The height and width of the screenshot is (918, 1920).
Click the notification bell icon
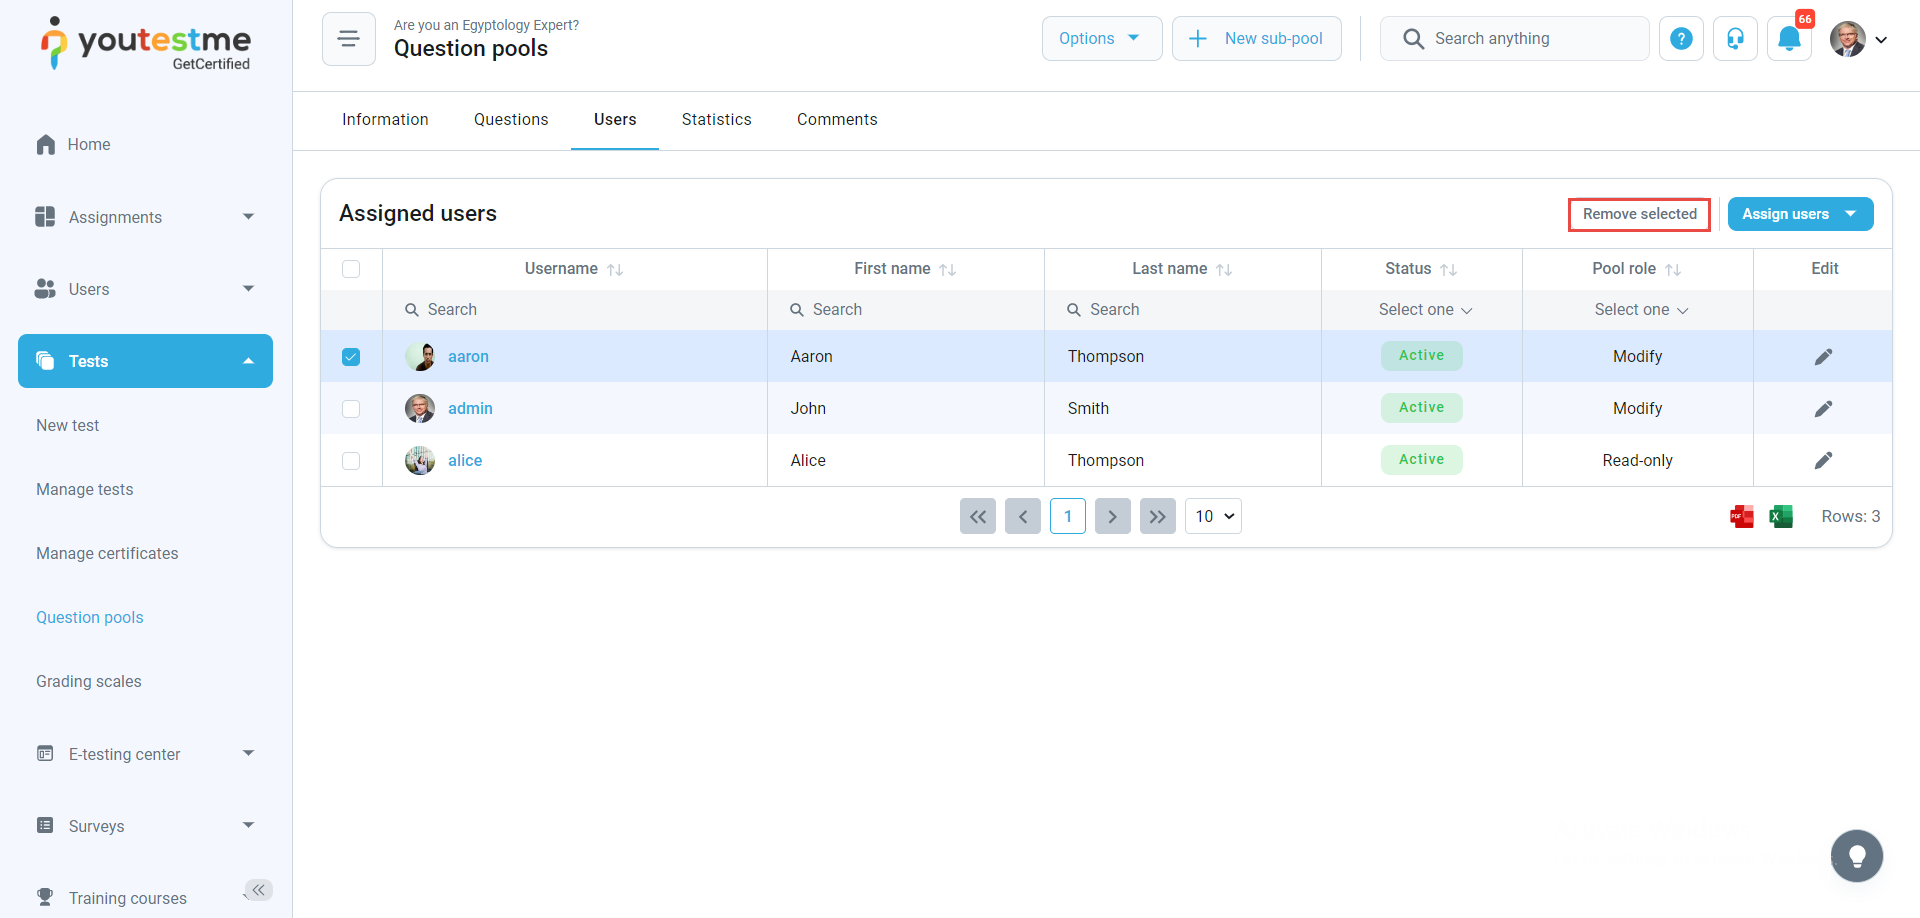pyautogui.click(x=1789, y=39)
